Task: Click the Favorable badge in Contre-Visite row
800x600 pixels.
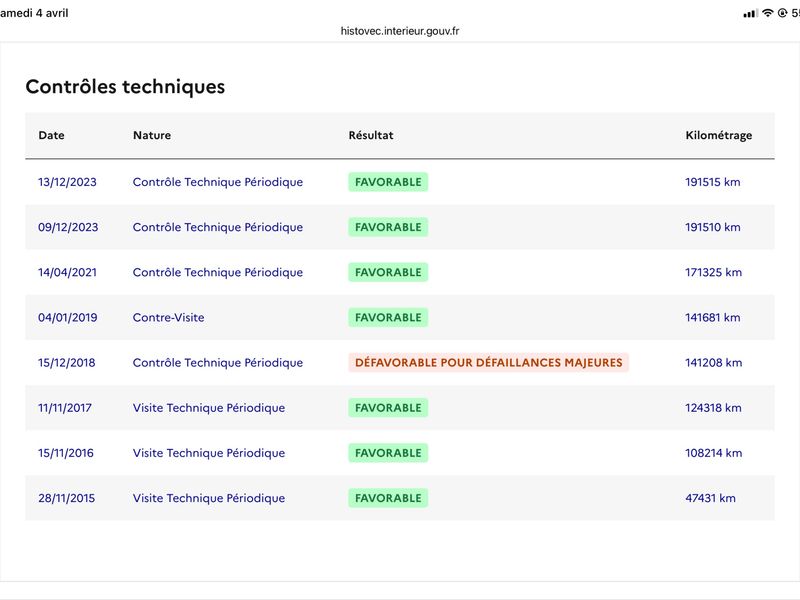Action: 388,317
